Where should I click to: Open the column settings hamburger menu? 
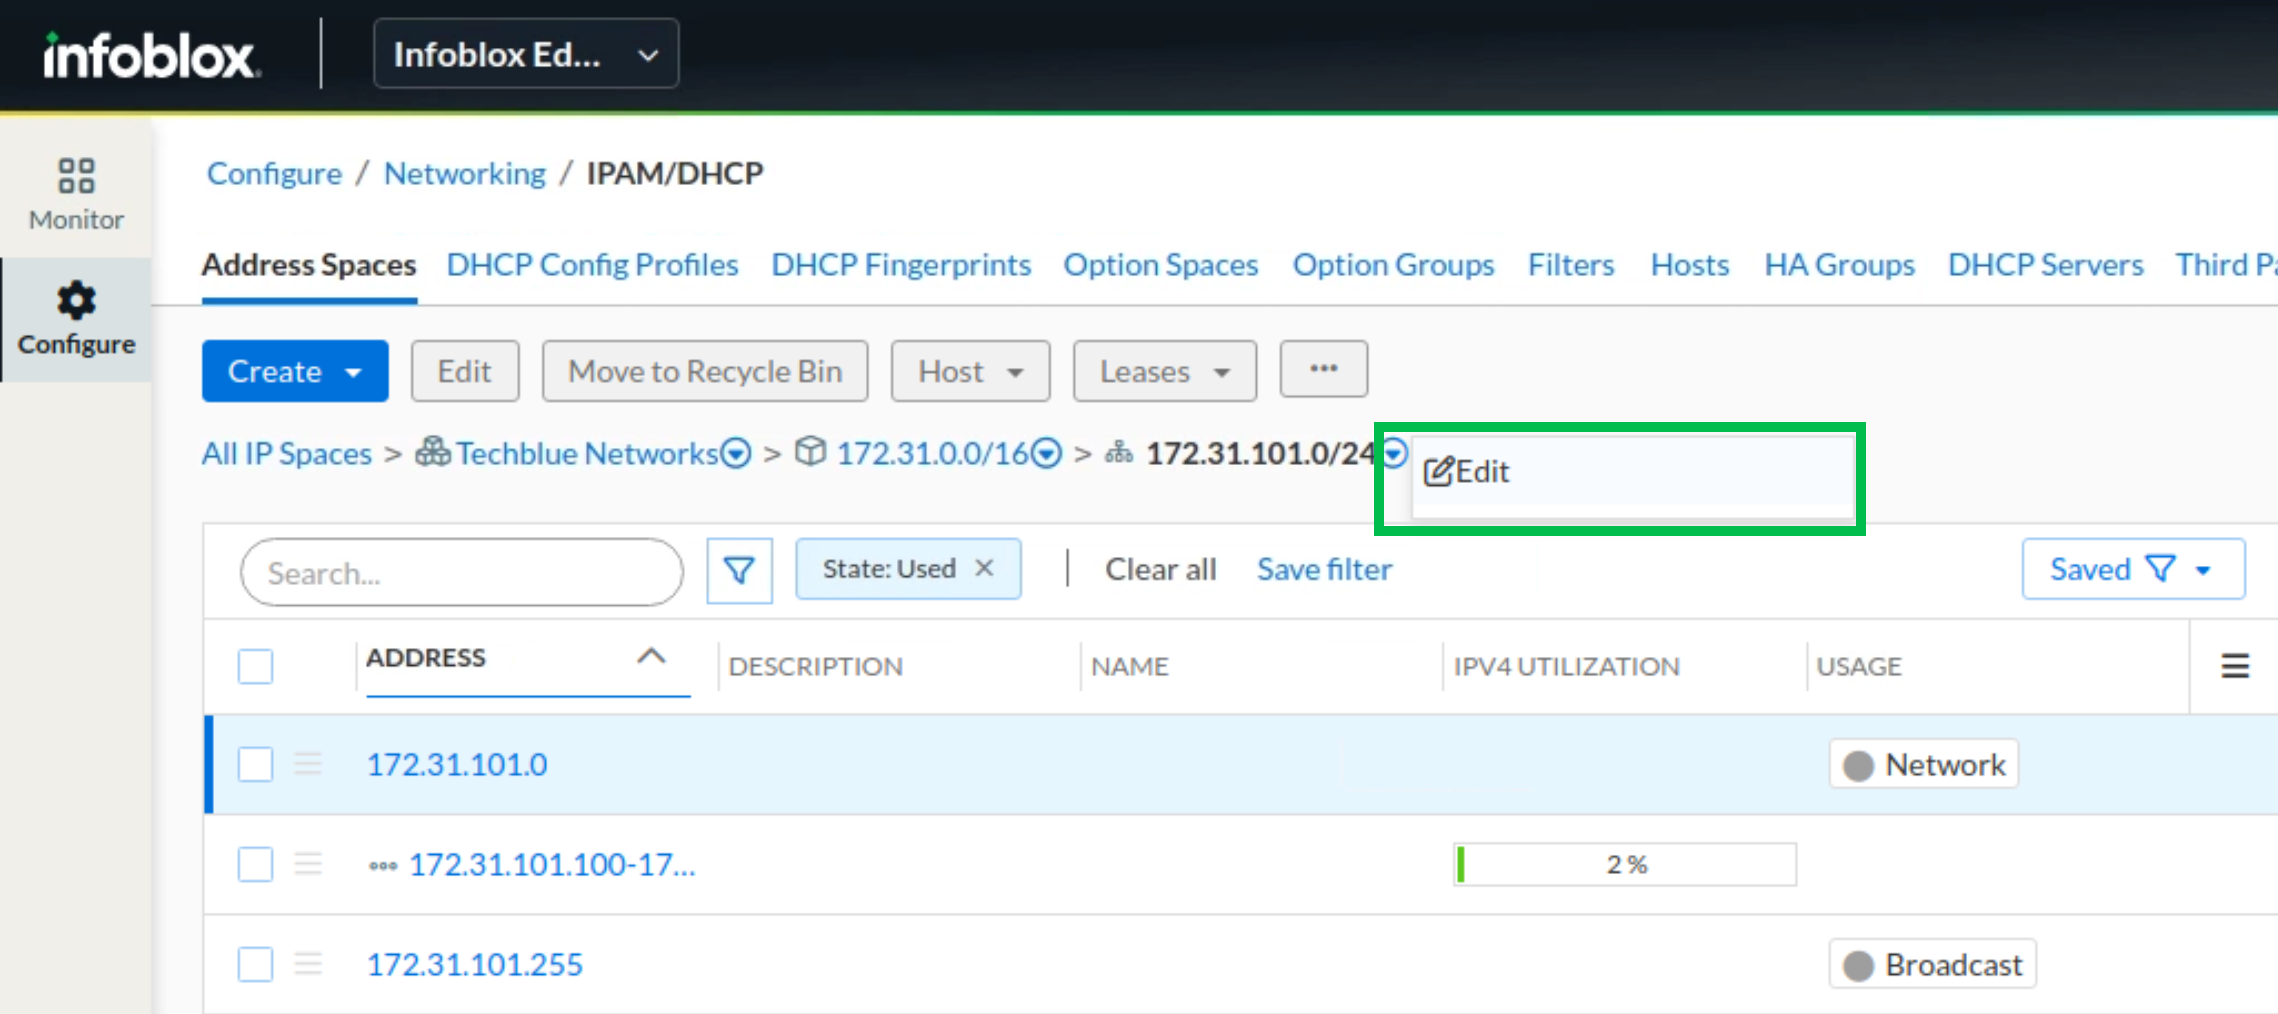pyautogui.click(x=2235, y=666)
